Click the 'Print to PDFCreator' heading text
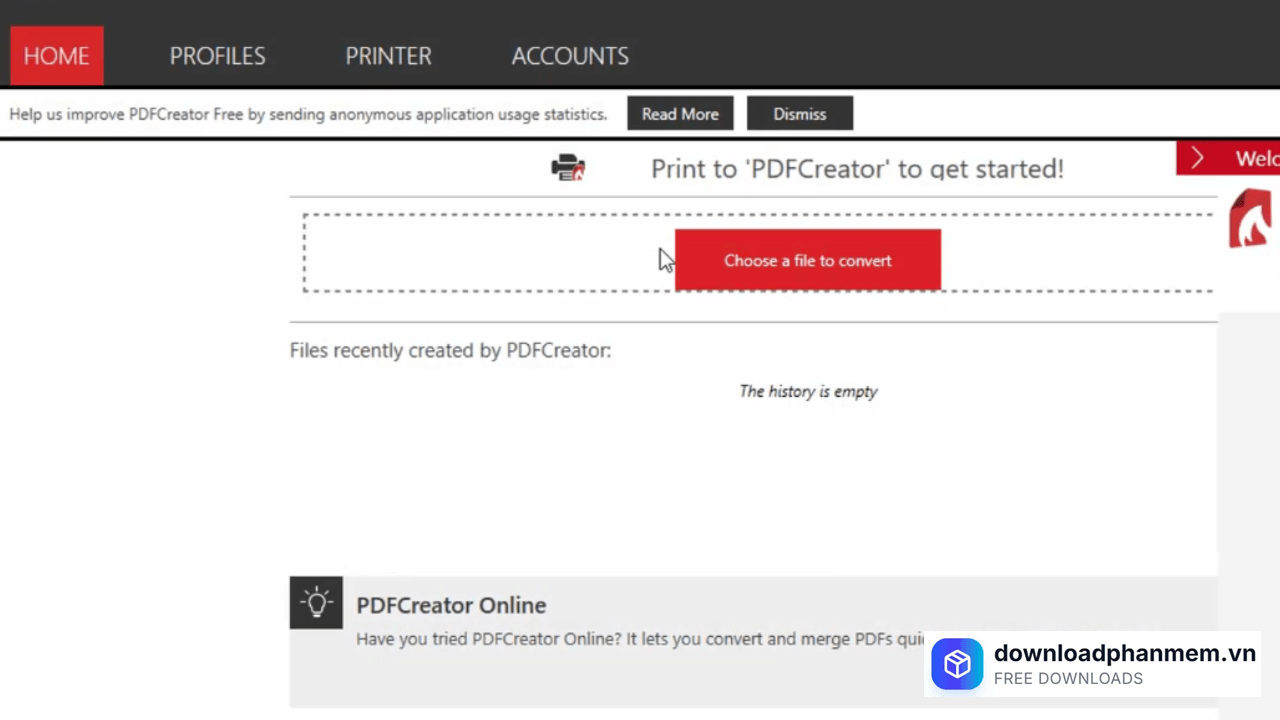This screenshot has width=1280, height=720. point(857,169)
